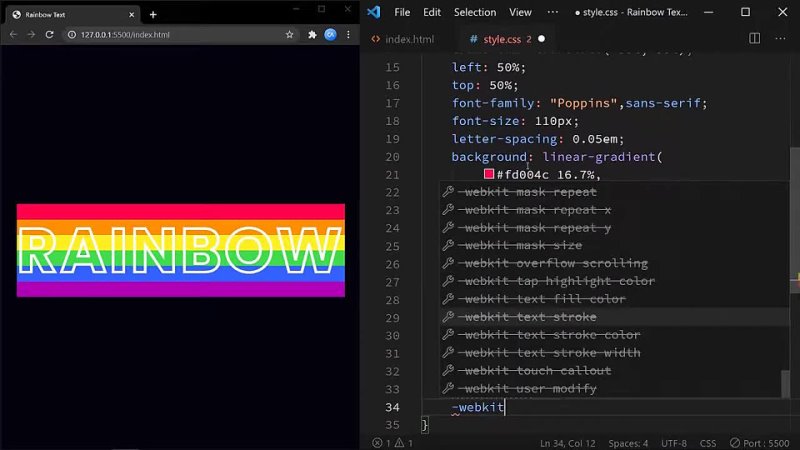
Task: Choose -webkit-text-fill-color suggestion
Action: tap(614, 299)
